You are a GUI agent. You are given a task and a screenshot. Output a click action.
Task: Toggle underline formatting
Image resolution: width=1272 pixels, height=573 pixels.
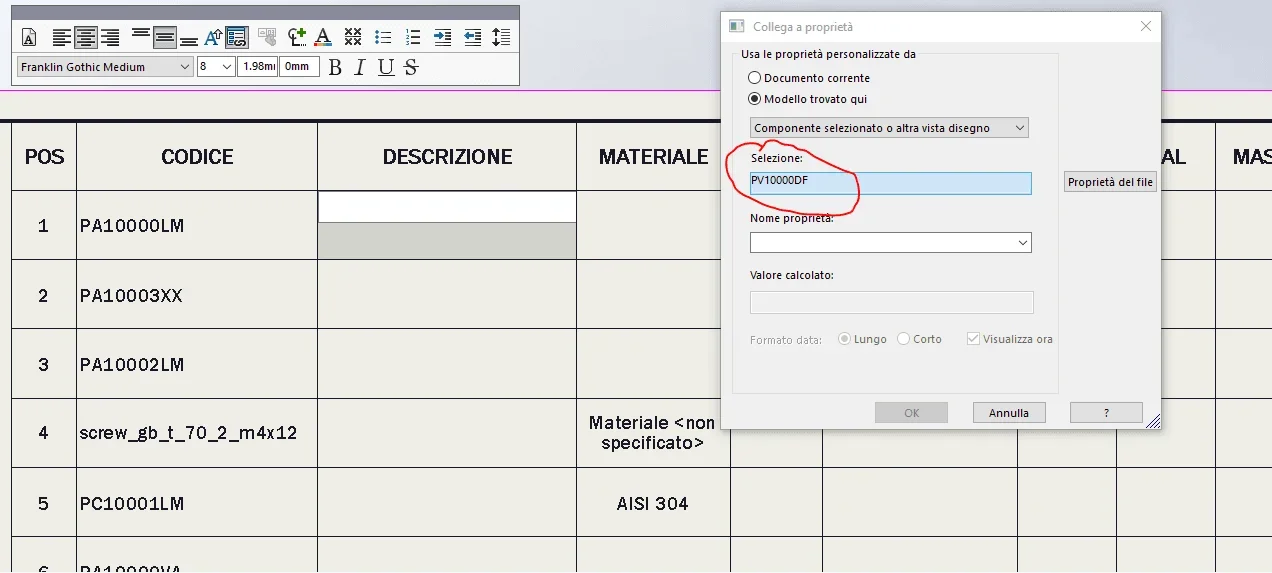click(385, 67)
